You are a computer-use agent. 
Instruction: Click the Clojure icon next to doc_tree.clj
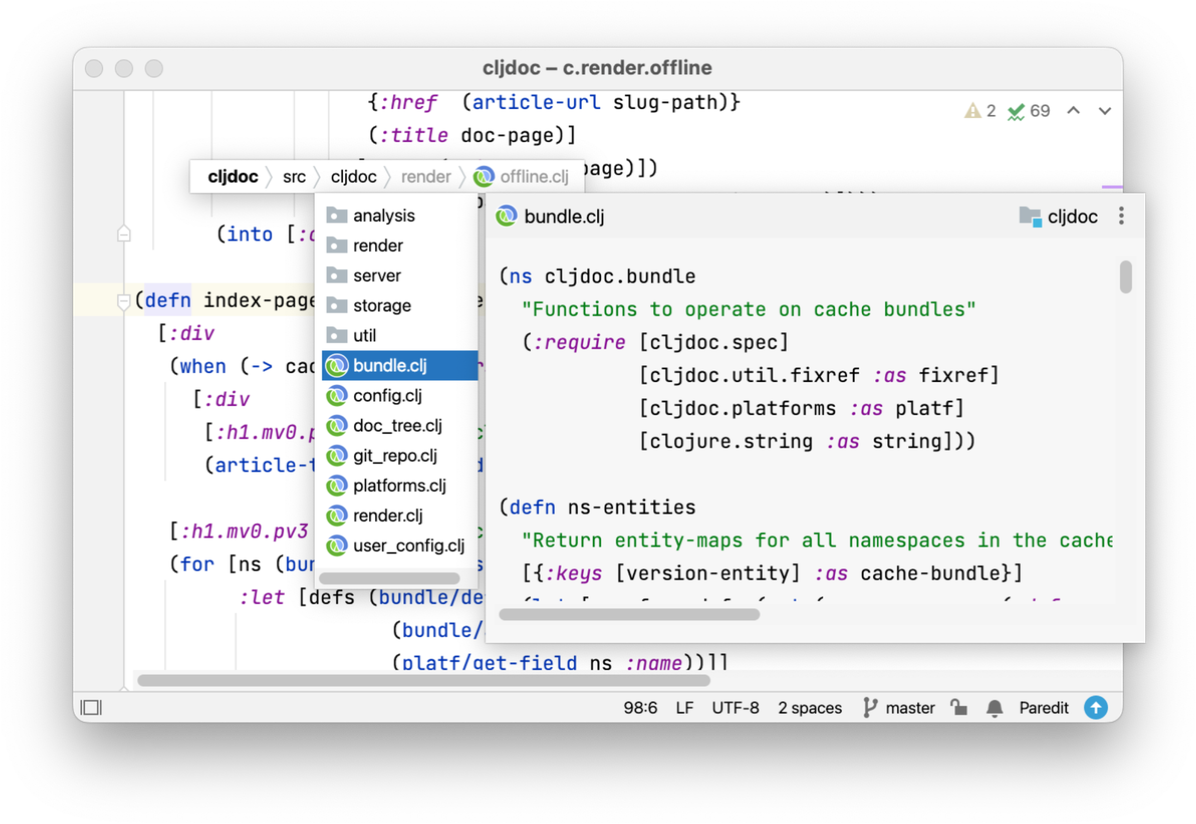coord(336,426)
